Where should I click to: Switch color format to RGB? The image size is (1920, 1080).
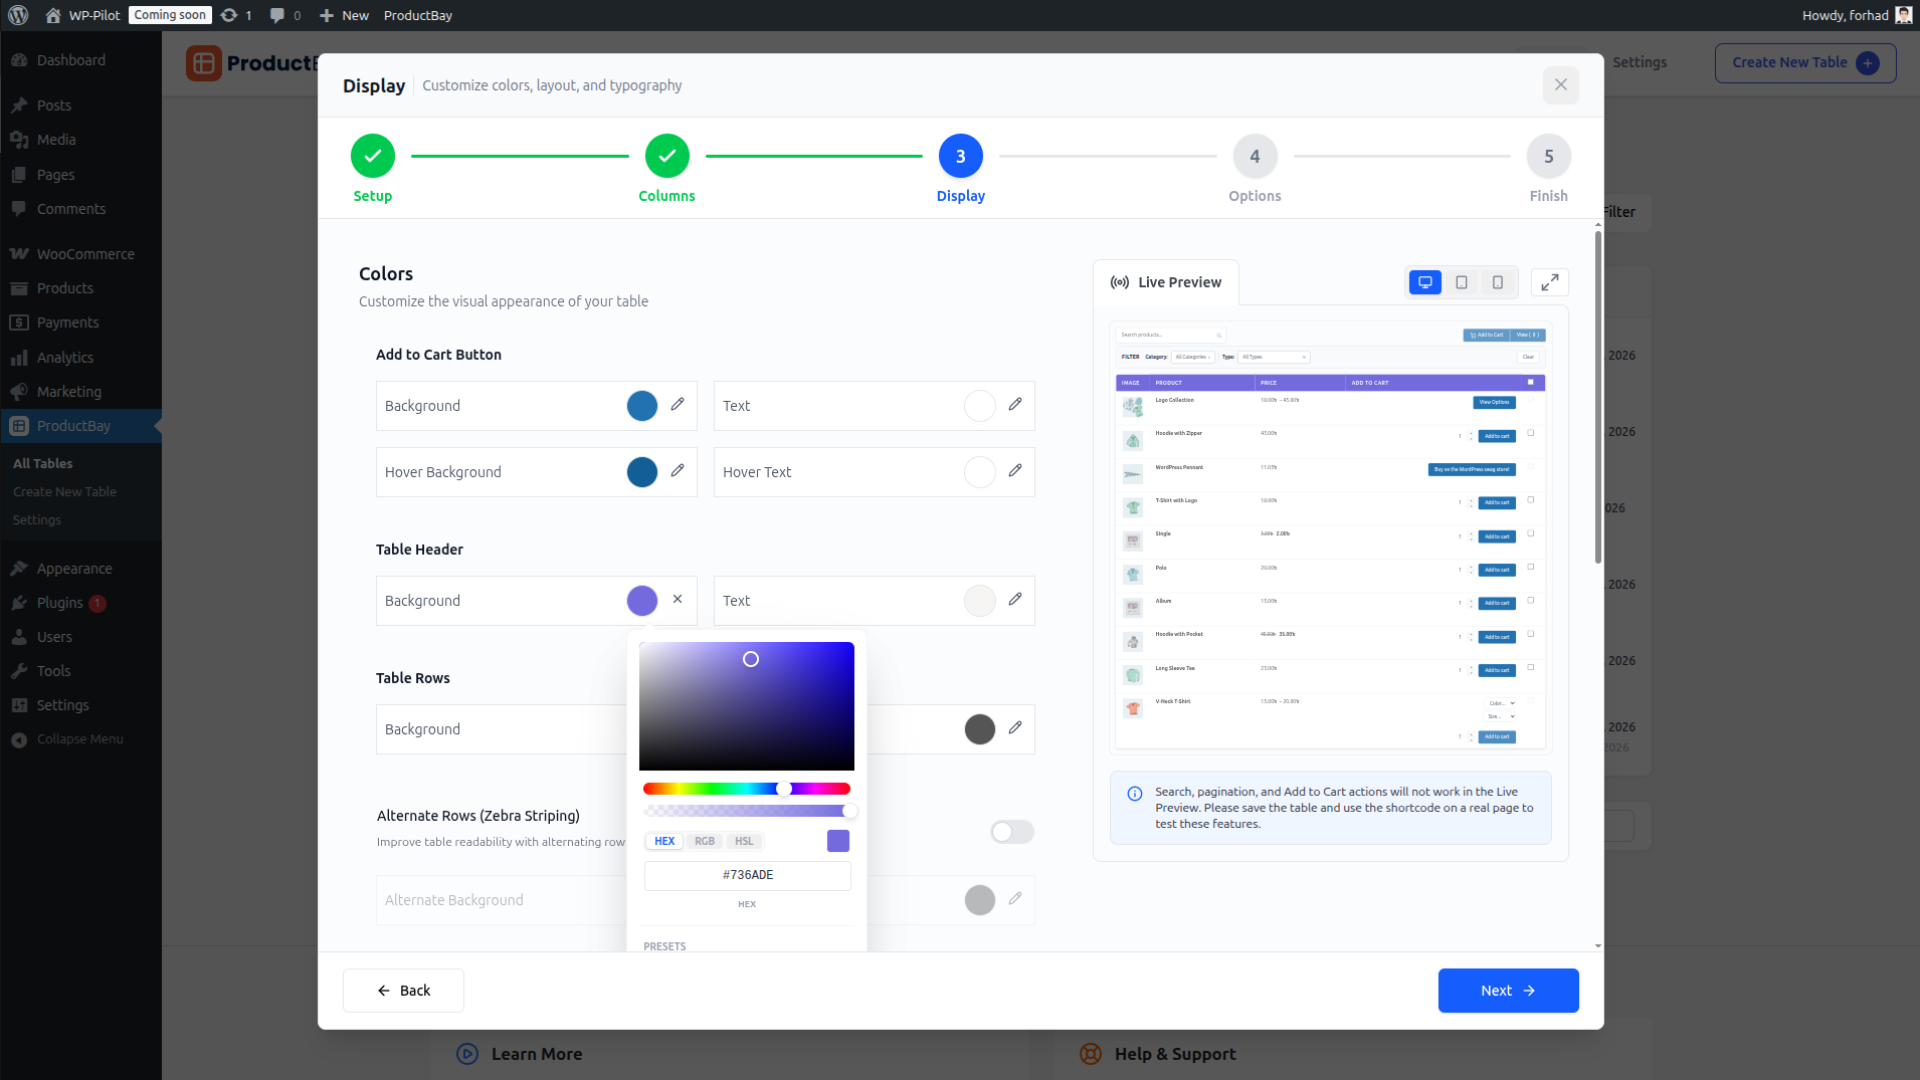(x=704, y=841)
